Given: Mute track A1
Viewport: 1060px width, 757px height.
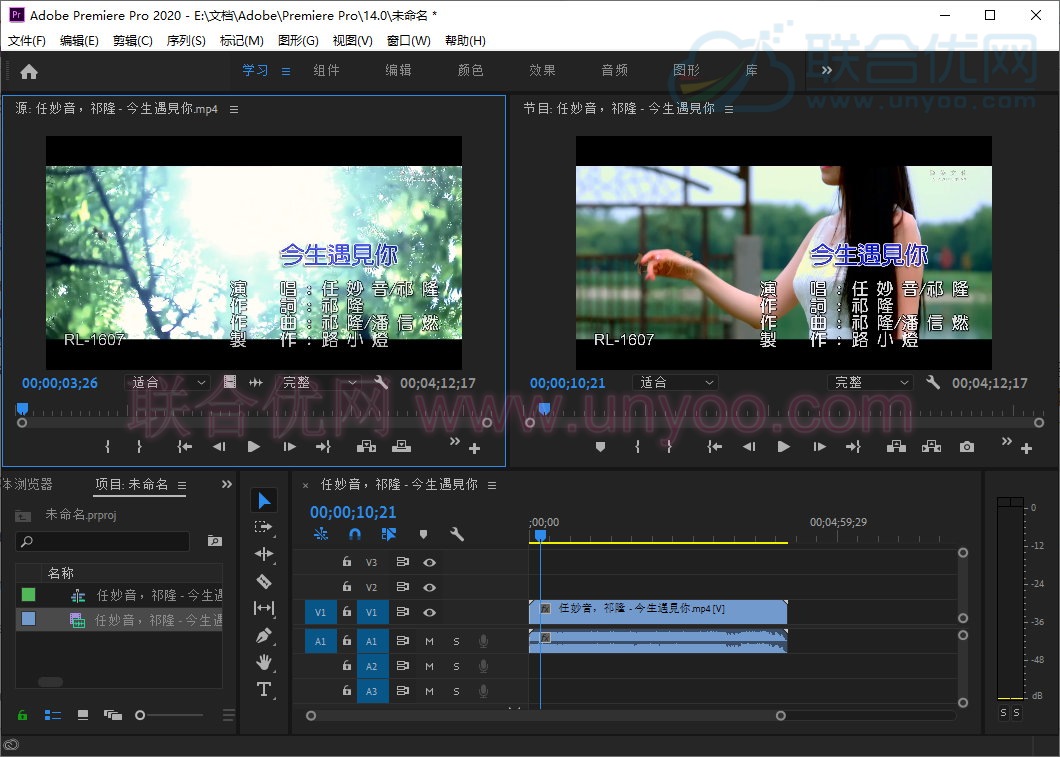Looking at the screenshot, I should pos(429,641).
